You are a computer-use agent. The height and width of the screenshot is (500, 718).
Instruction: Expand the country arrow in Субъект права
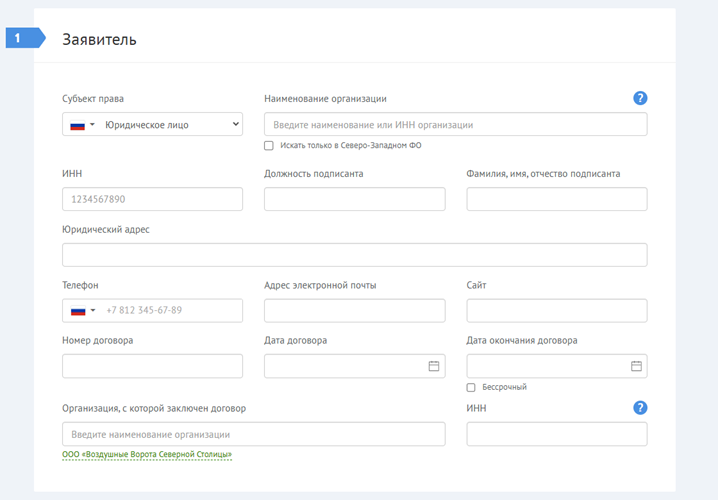92,125
